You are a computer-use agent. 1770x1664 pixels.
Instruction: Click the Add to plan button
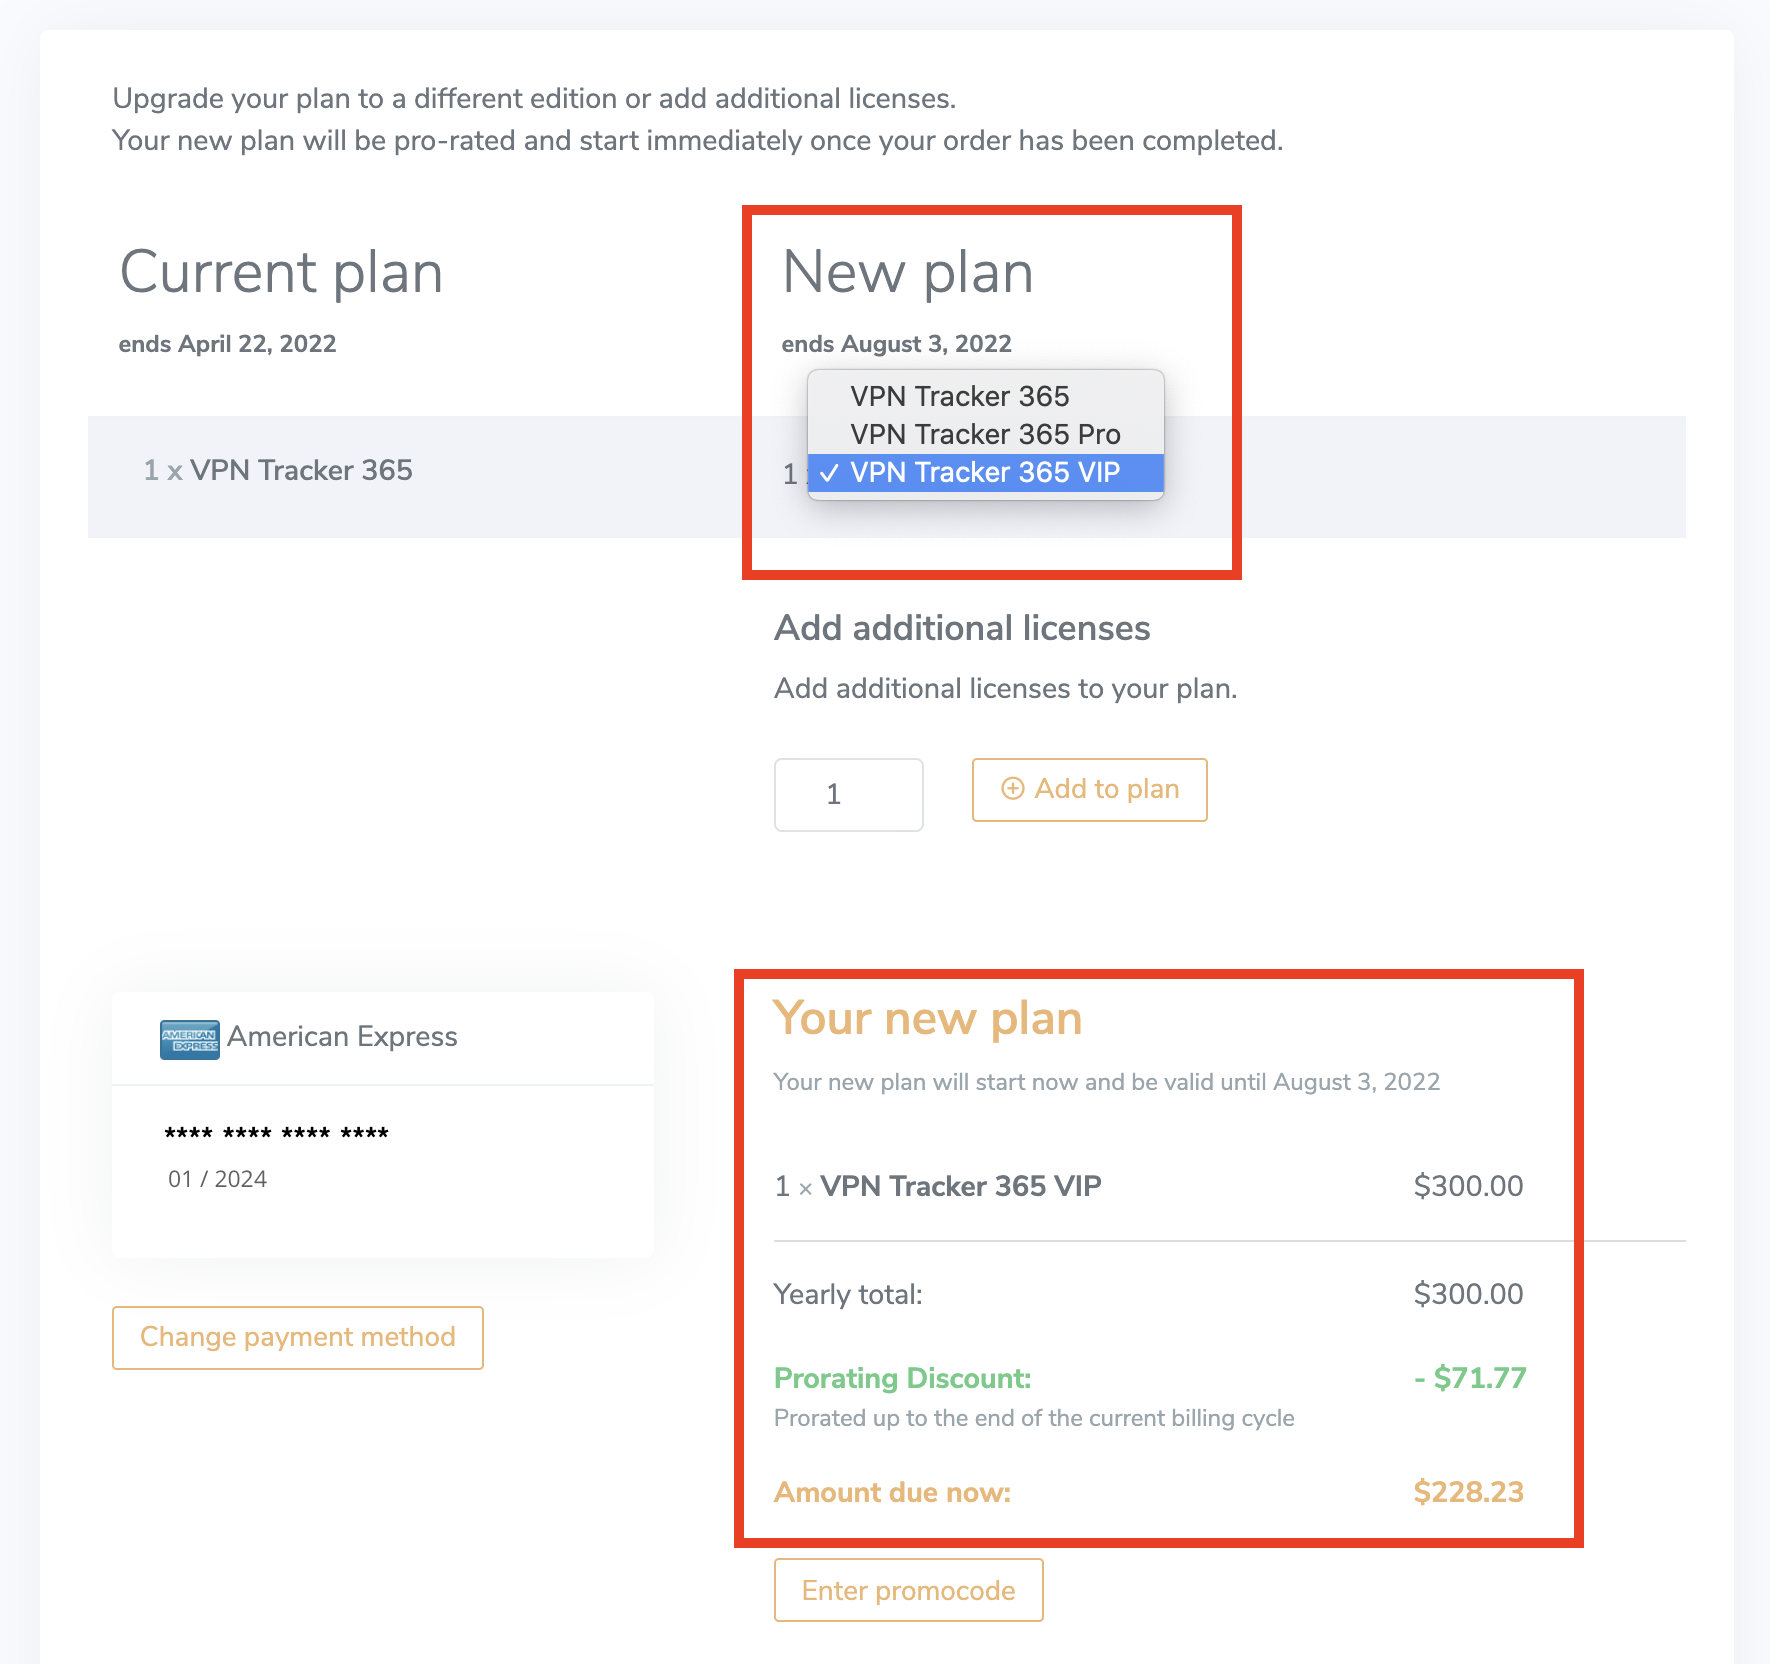point(1089,790)
